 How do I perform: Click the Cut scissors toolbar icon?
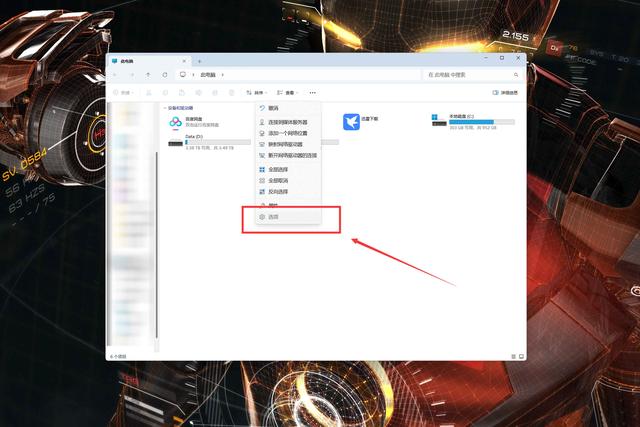[149, 93]
